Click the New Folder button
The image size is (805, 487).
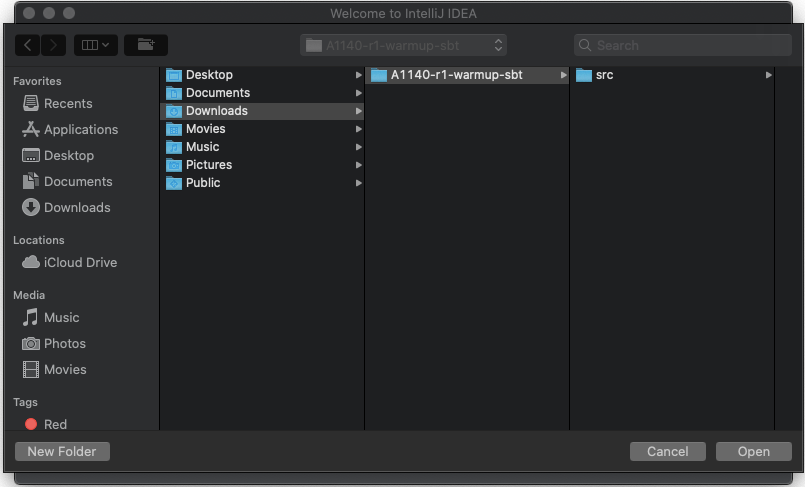62,452
